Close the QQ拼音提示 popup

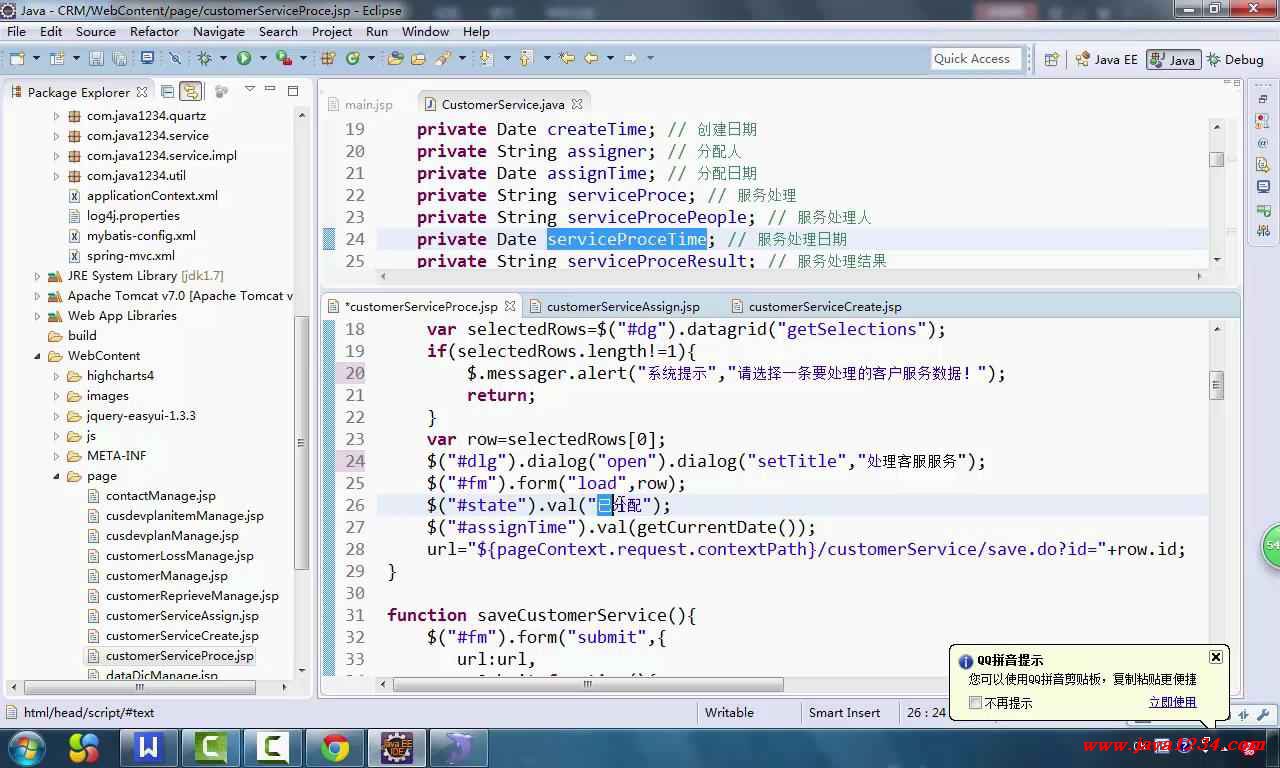tap(1215, 657)
